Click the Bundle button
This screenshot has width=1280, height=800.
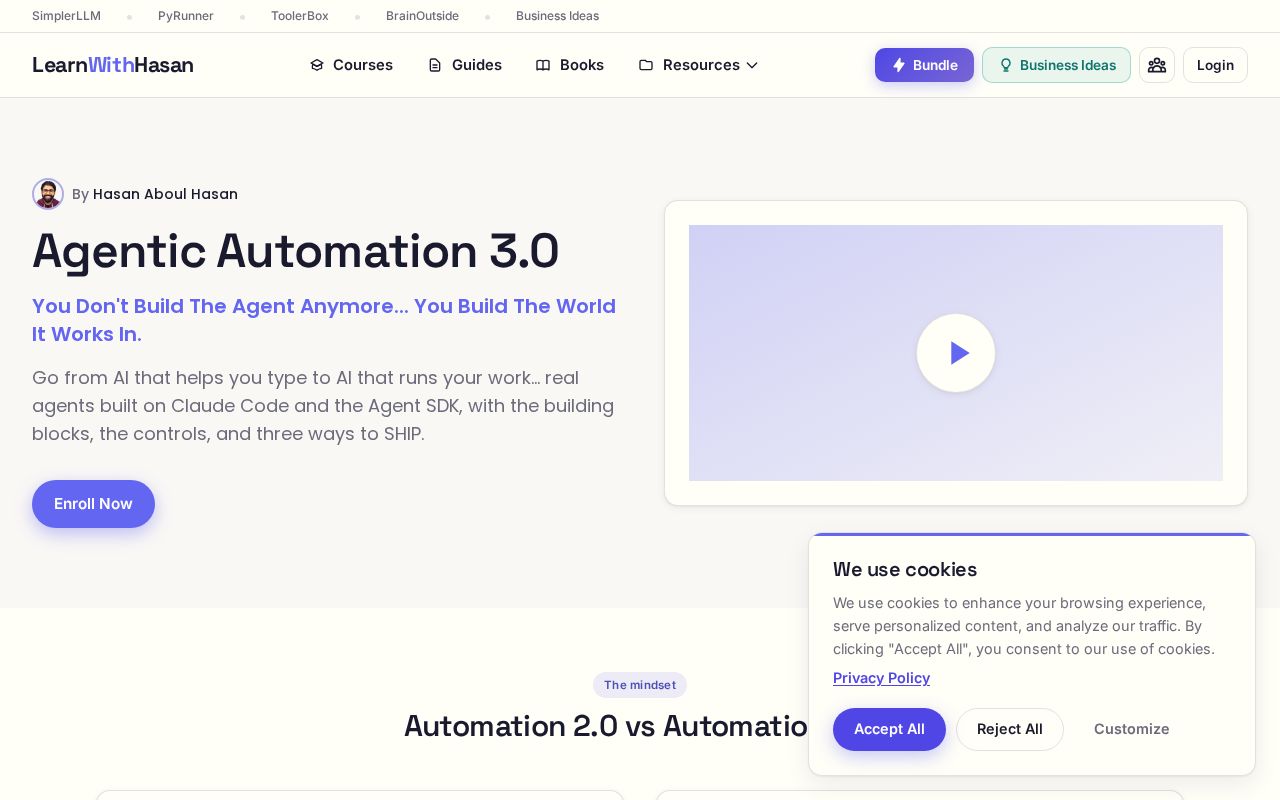[924, 65]
